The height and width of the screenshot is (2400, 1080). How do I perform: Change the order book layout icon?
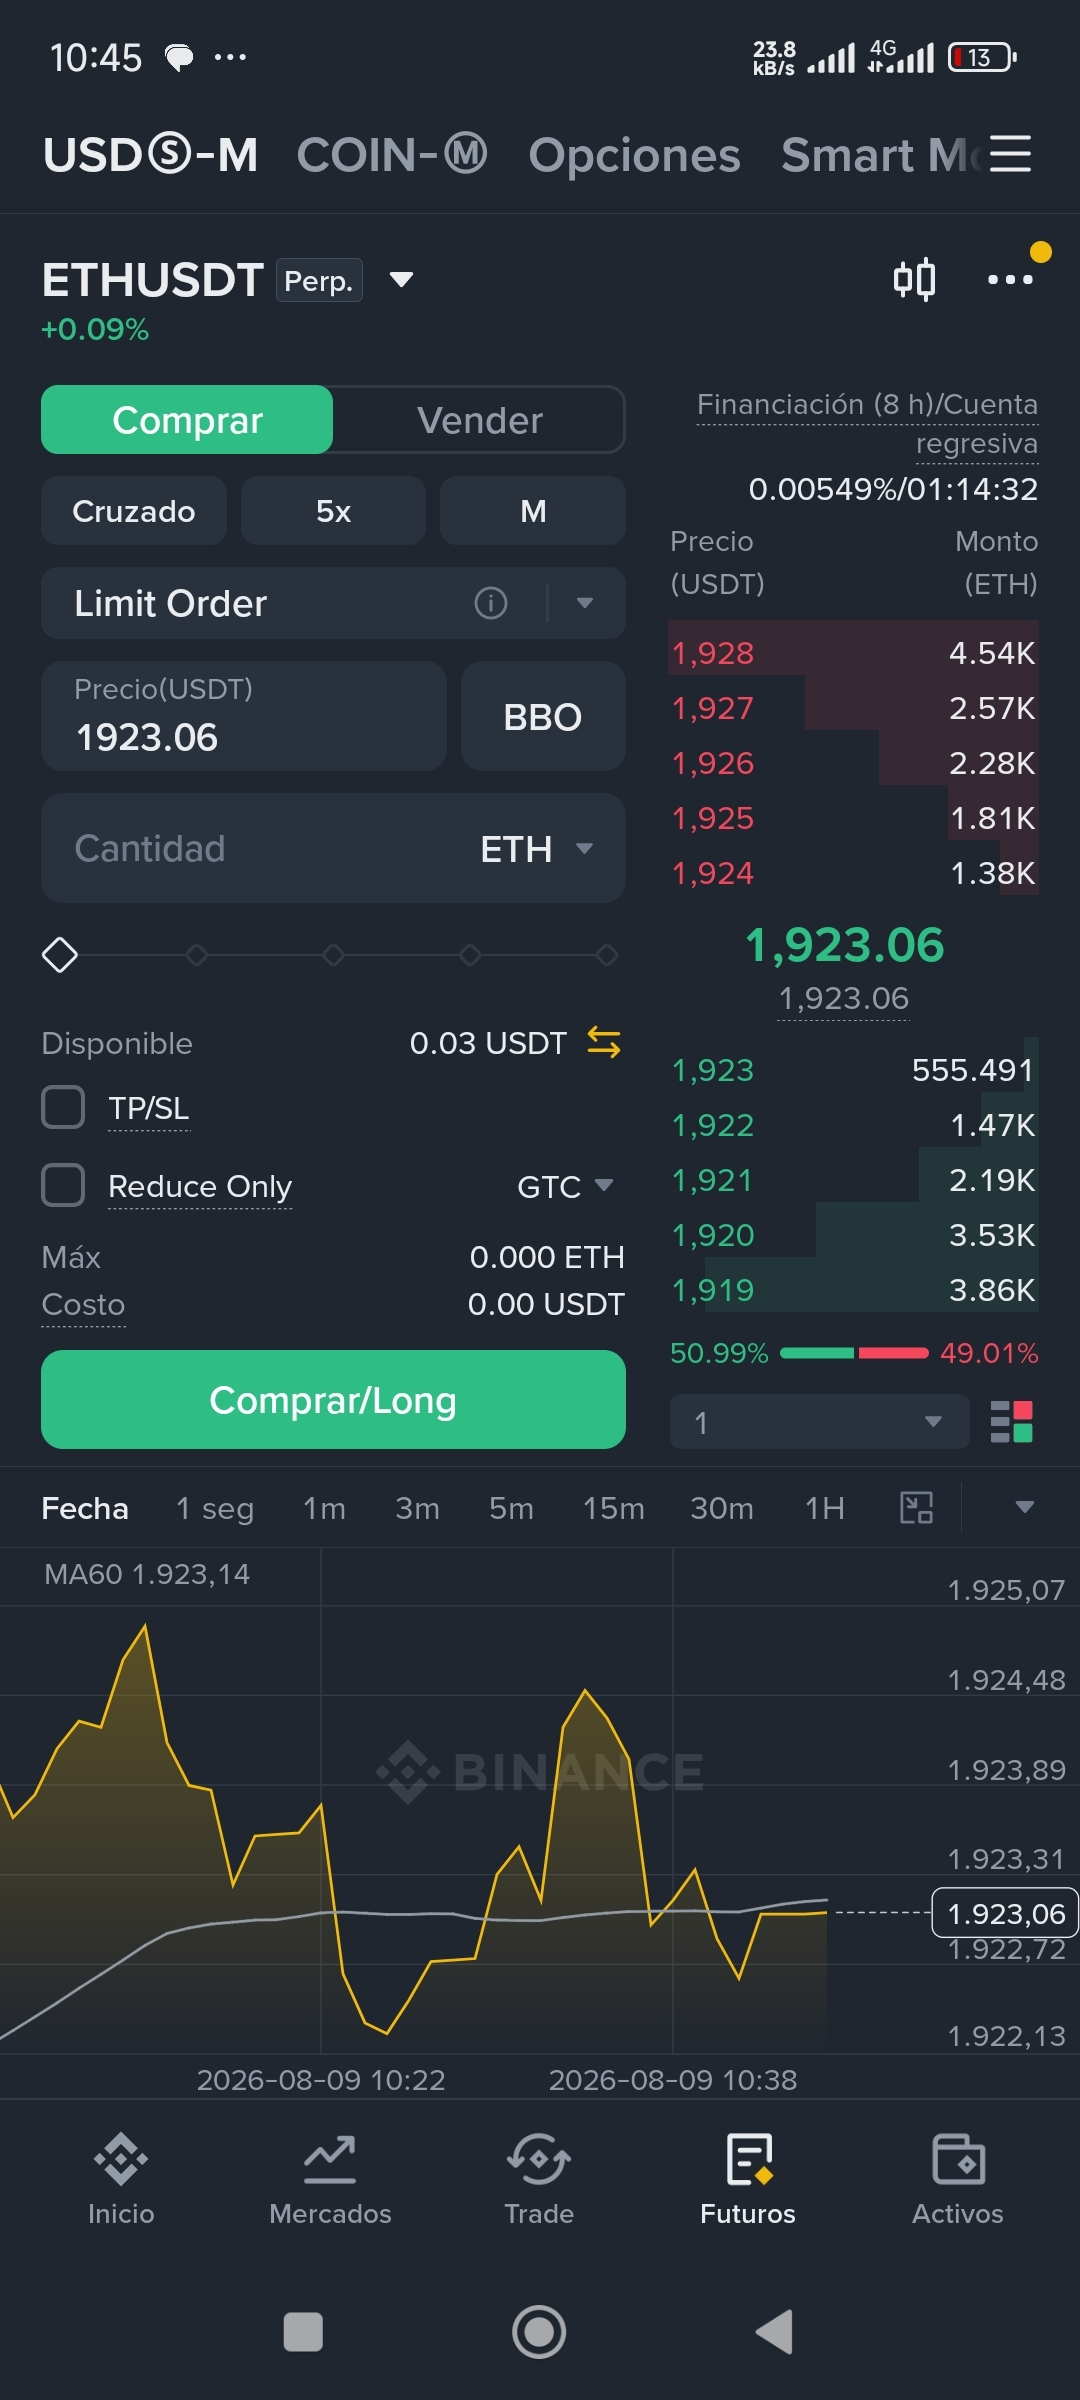(1011, 1421)
